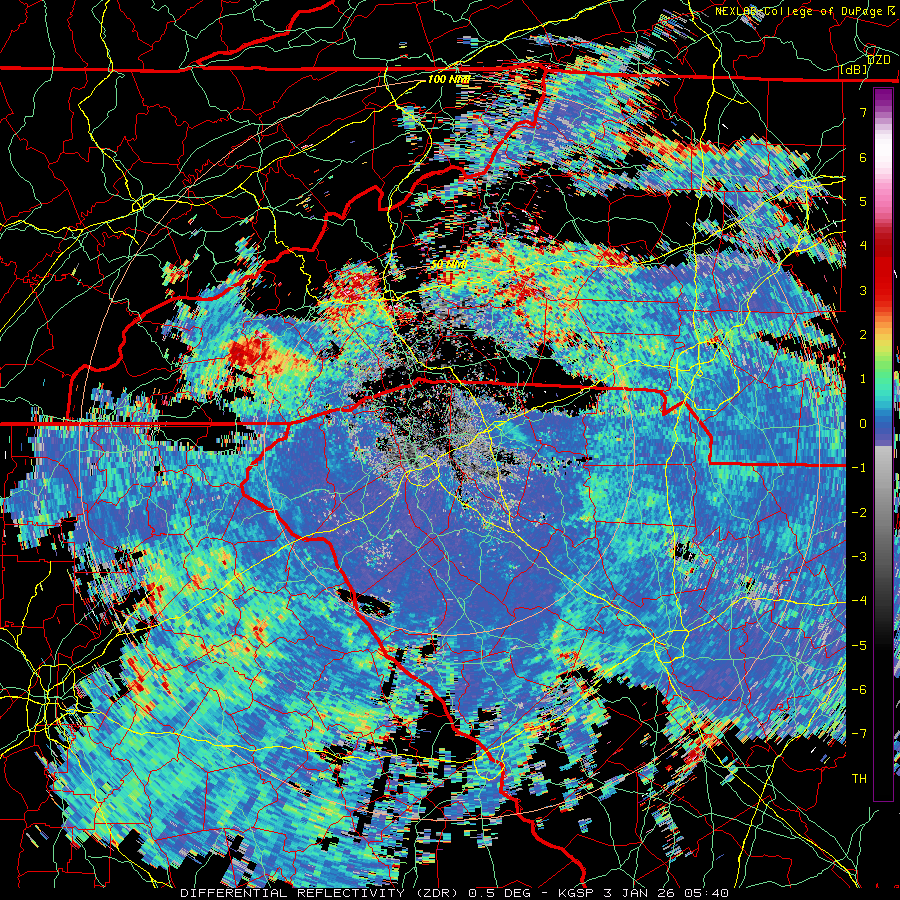
Task: Click the -6 value on the color scale
Action: (x=859, y=690)
